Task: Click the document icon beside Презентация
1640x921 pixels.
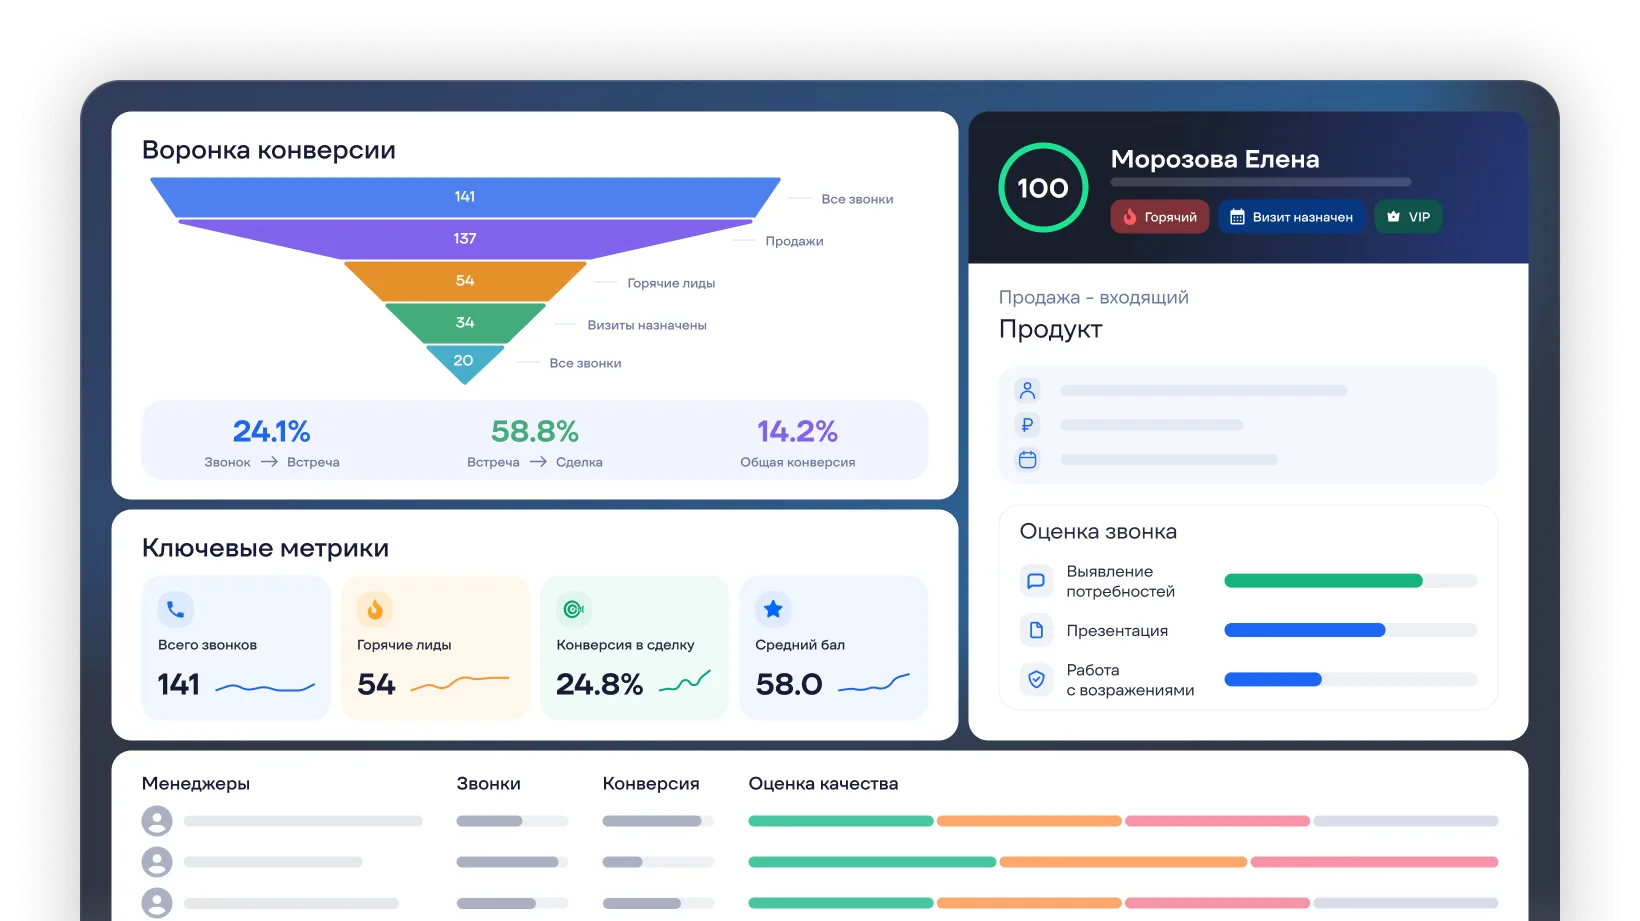Action: [1036, 630]
